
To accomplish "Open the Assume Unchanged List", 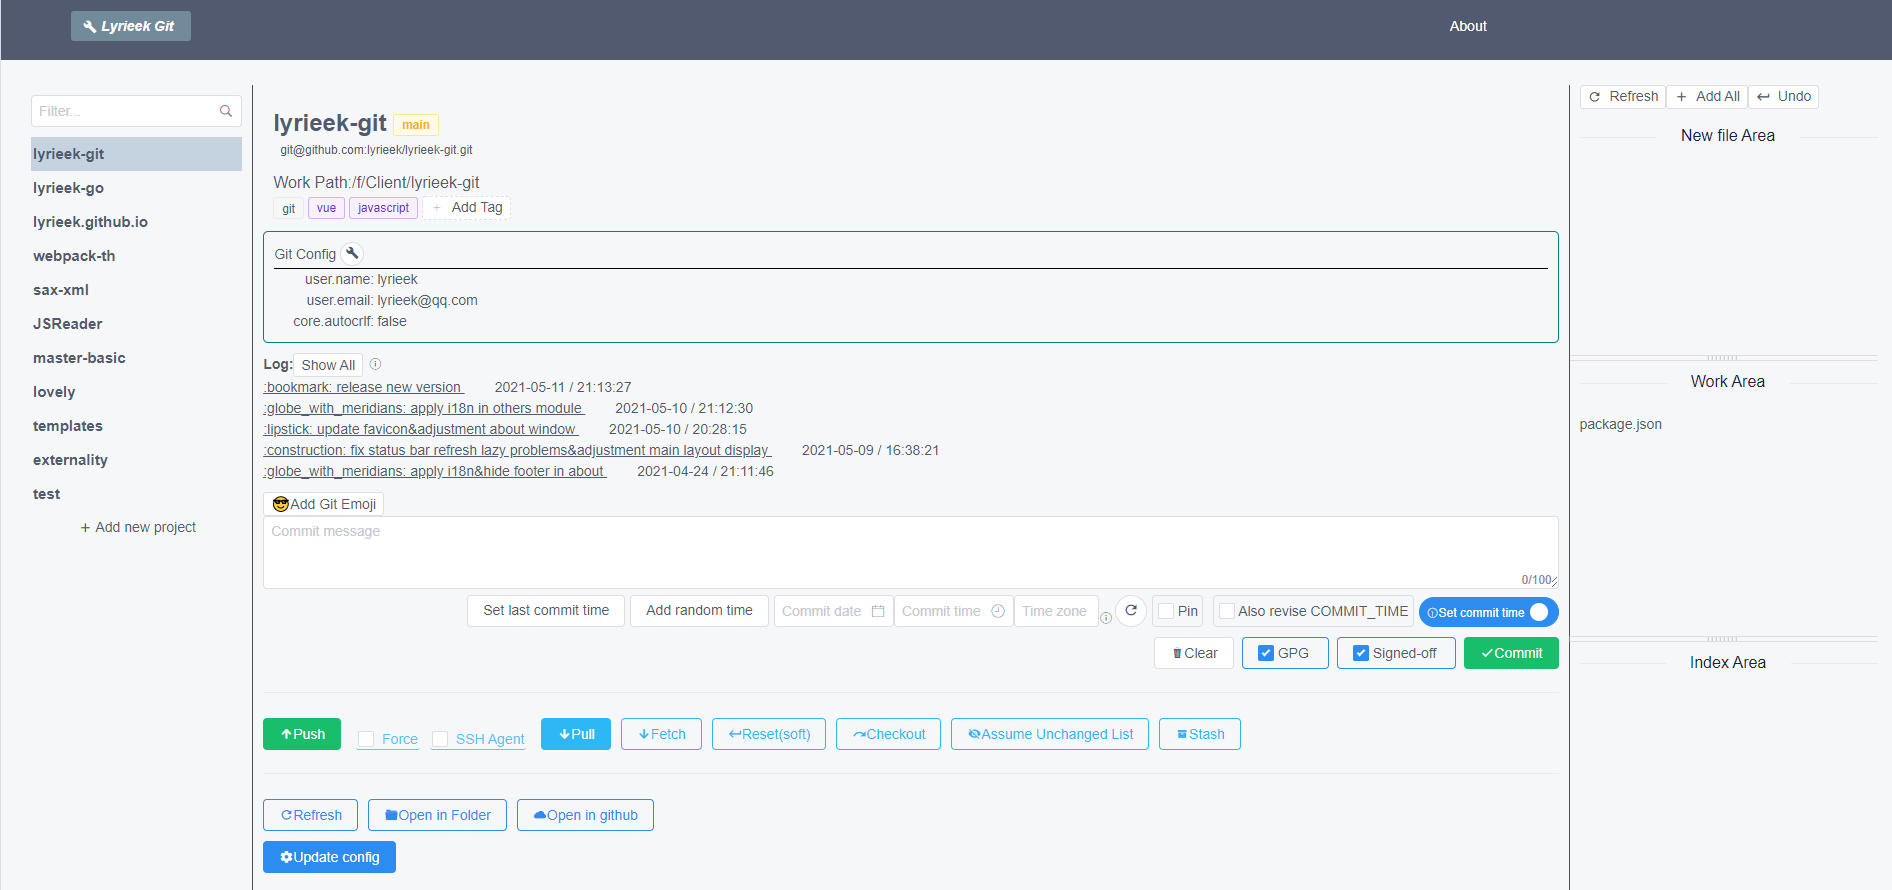I will point(1050,734).
